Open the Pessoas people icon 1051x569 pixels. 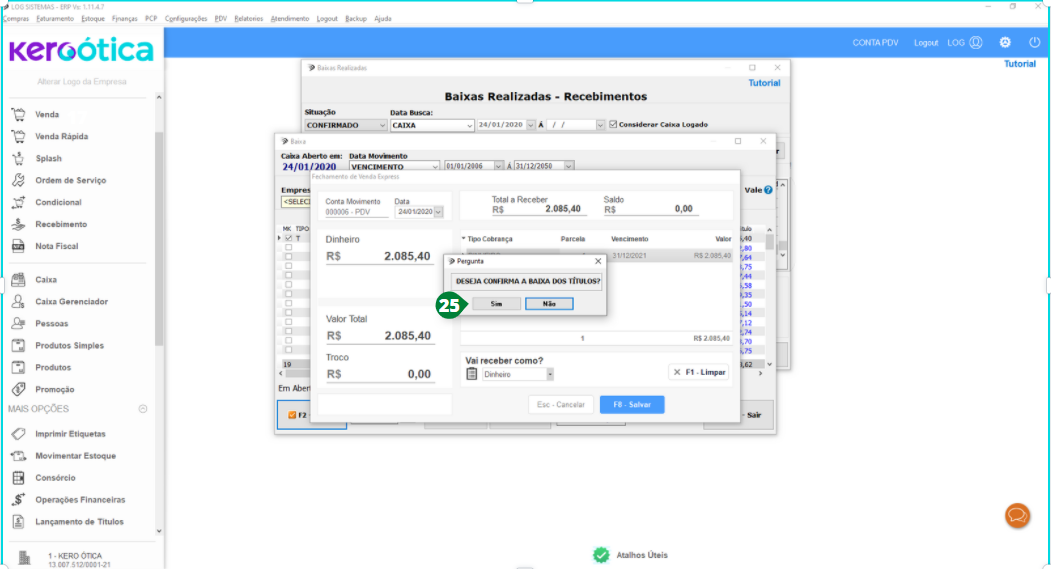click(x=18, y=324)
